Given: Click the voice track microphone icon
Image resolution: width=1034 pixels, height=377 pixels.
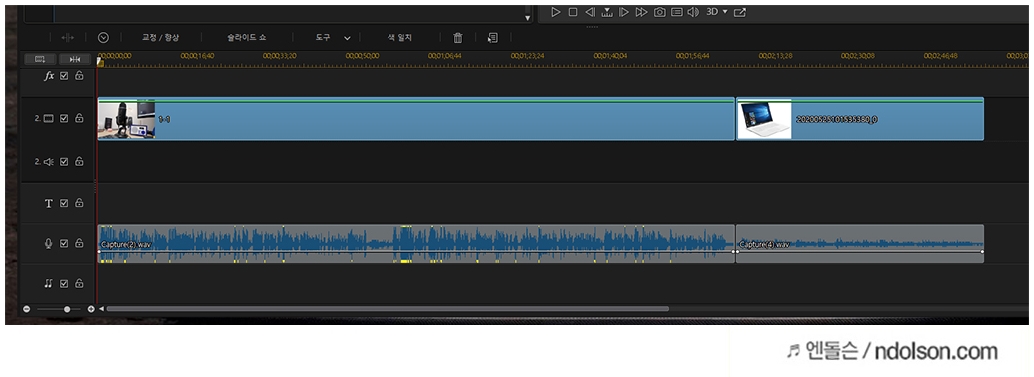Looking at the screenshot, I should point(48,243).
